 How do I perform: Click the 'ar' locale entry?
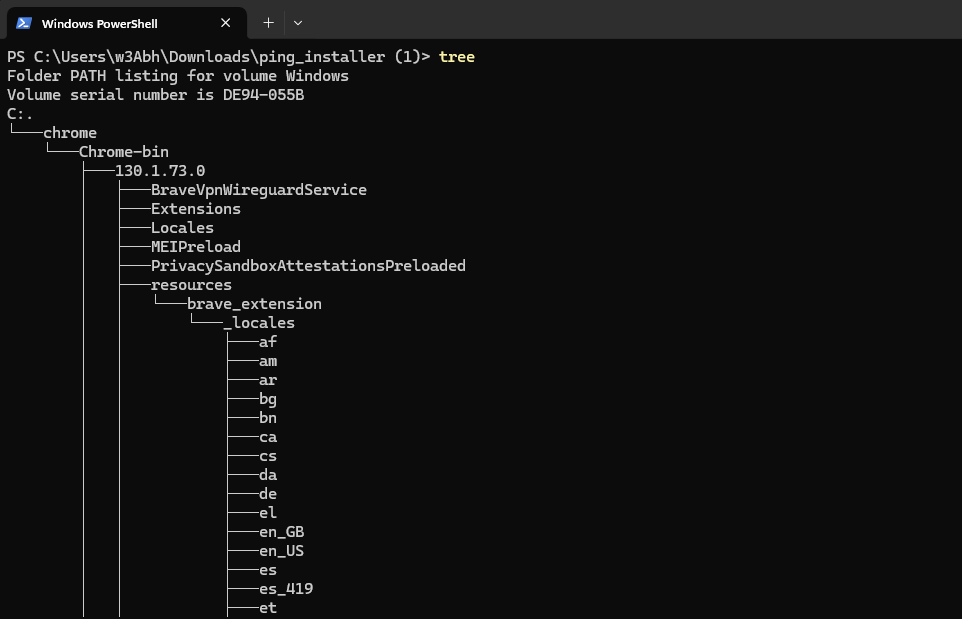coord(268,380)
